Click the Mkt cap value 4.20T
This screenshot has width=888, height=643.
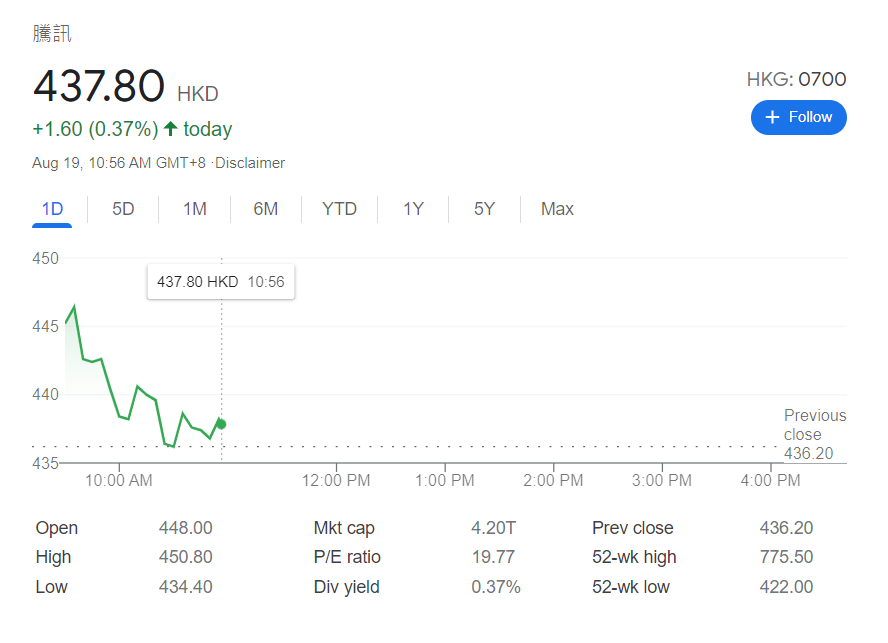494,528
